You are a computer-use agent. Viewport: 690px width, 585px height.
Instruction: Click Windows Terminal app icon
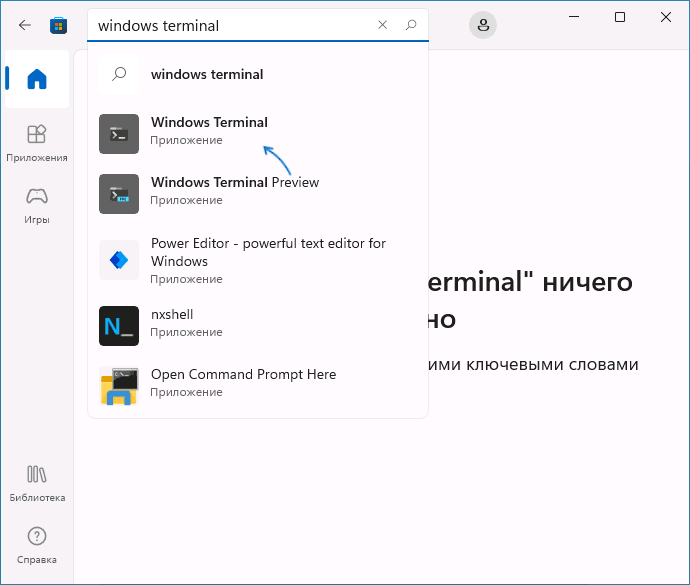coord(119,134)
